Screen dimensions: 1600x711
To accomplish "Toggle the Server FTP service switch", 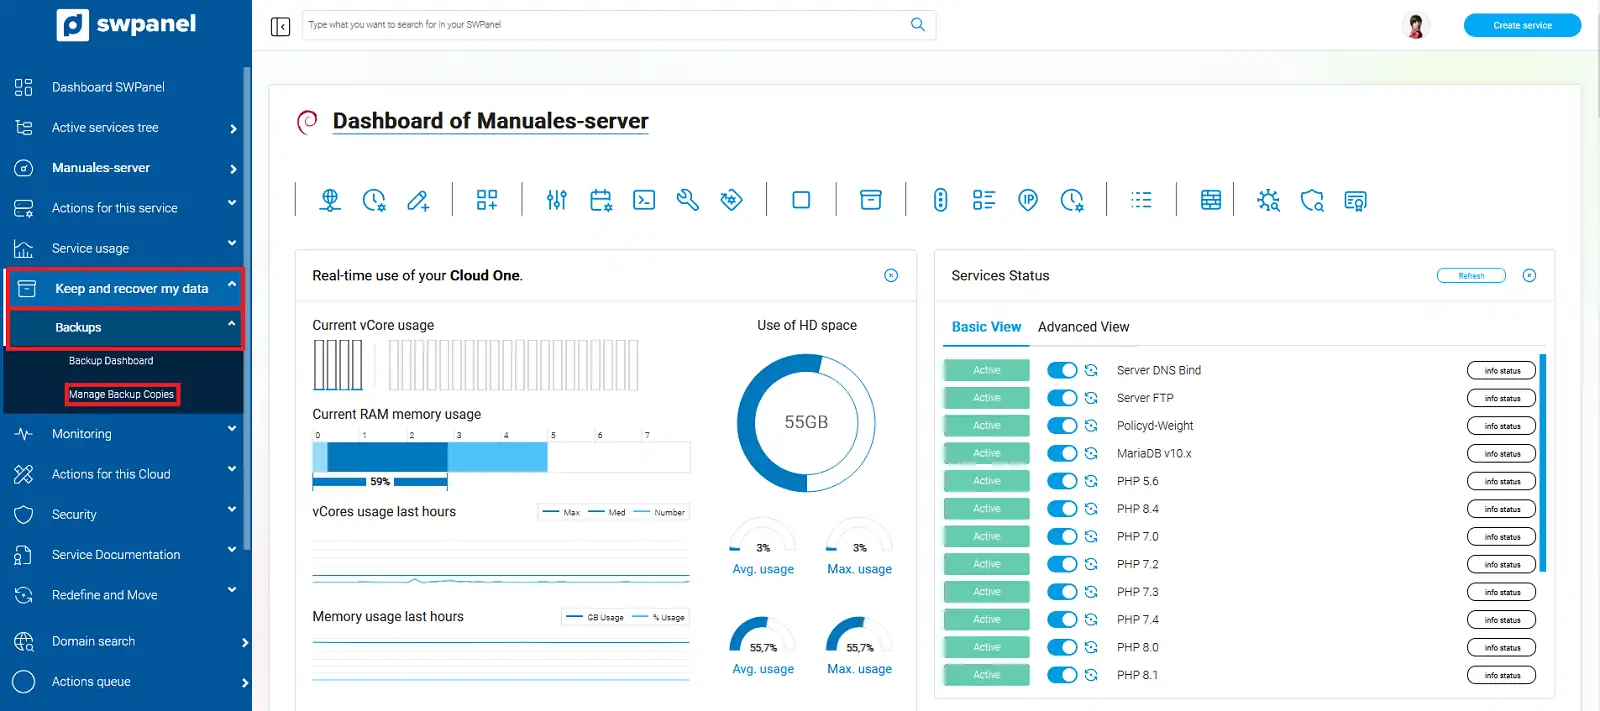I will [x=1061, y=398].
